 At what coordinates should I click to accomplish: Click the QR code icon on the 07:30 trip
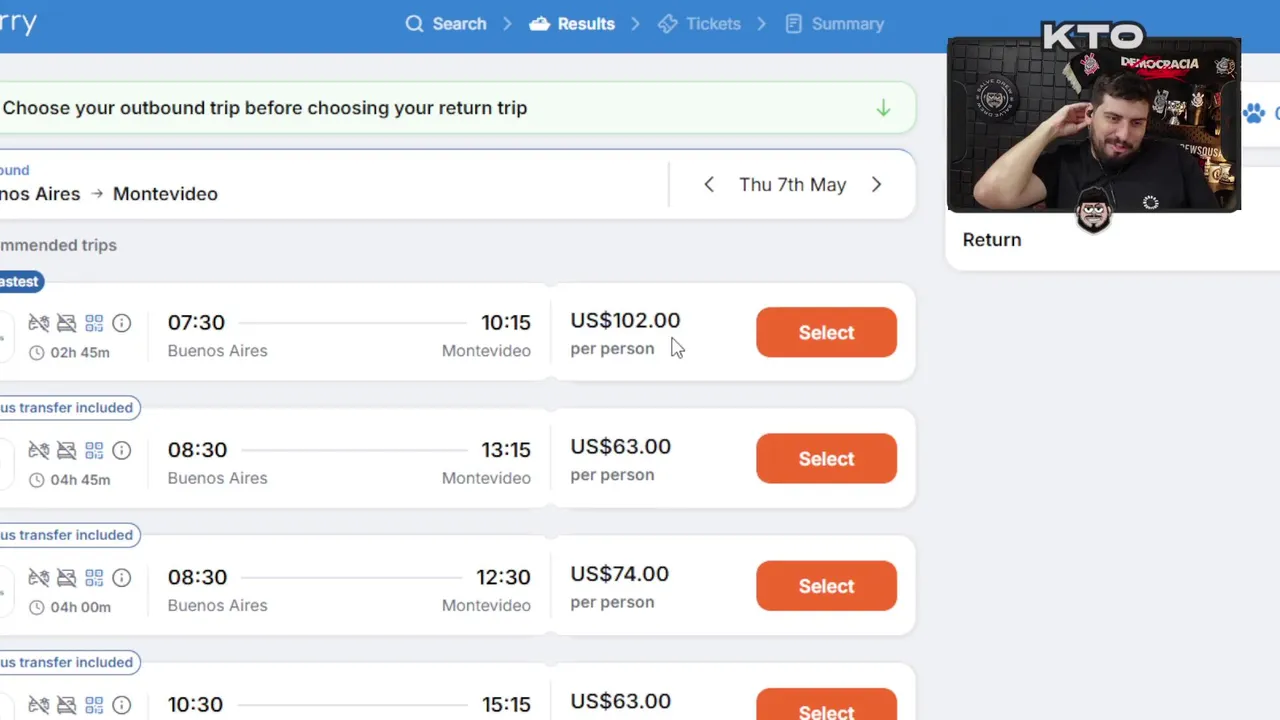(94, 323)
